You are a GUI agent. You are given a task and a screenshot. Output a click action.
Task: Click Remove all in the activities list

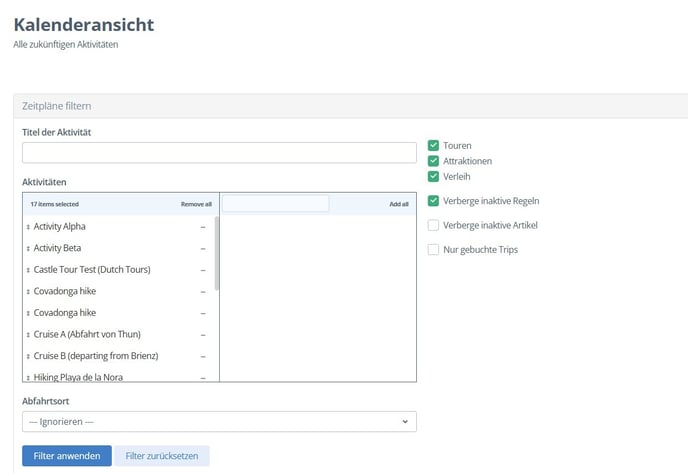[x=196, y=204]
